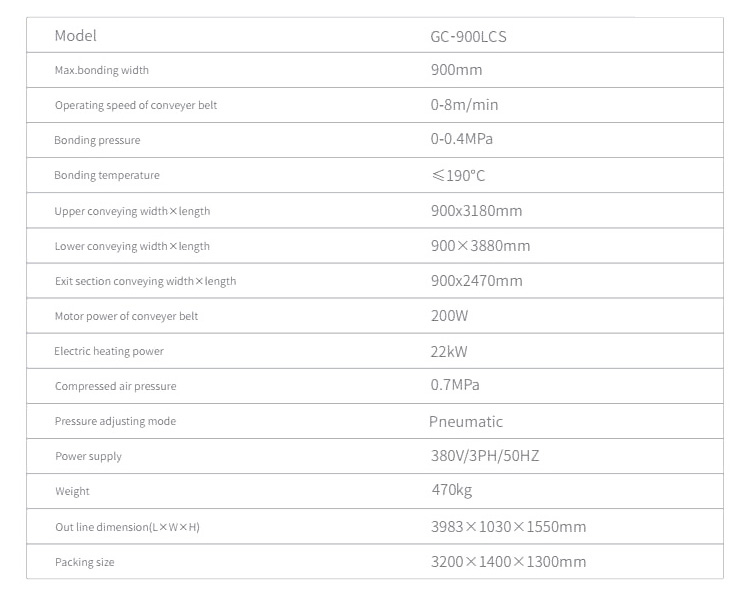This screenshot has width=750, height=601.
Task: Click the Exit section conveying label
Action: tap(145, 281)
